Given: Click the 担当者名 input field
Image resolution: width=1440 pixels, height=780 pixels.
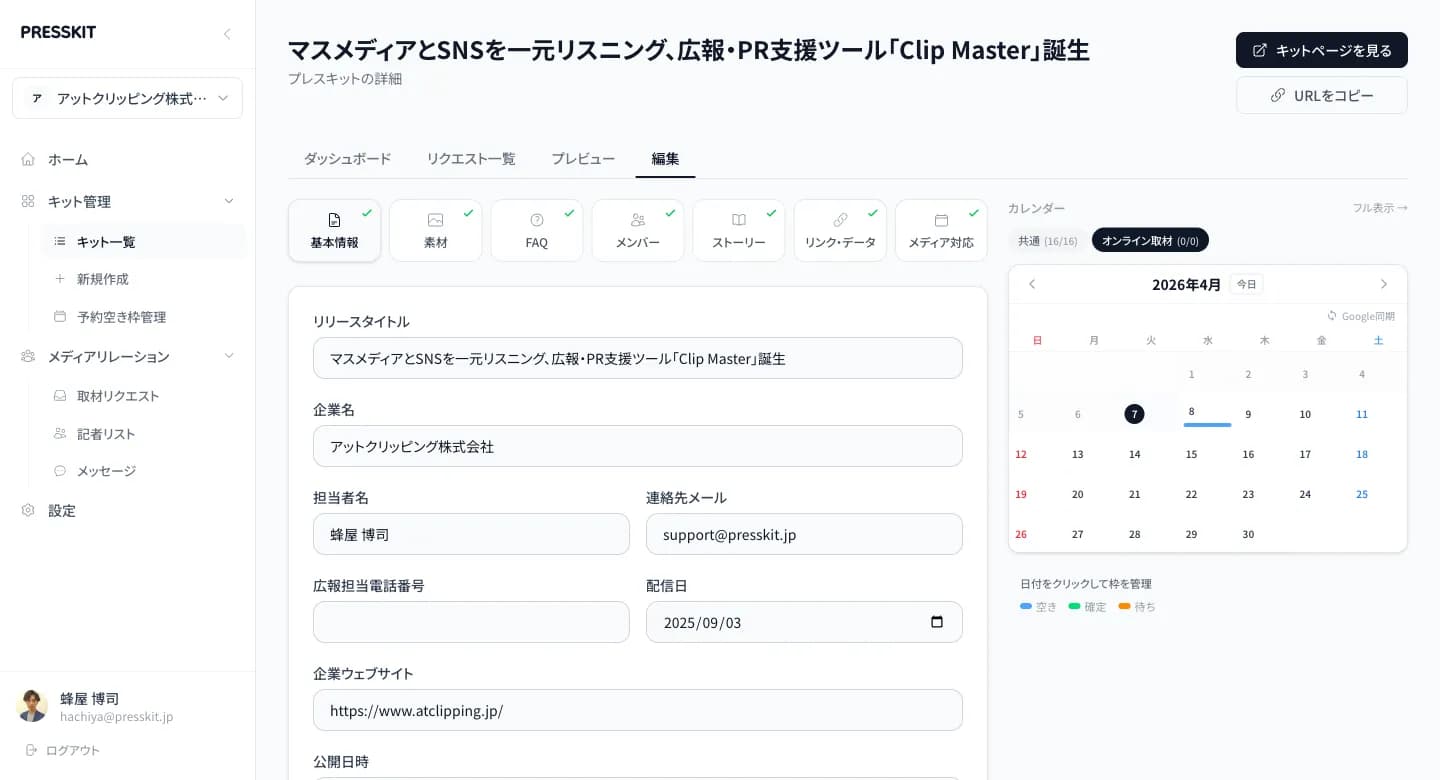Looking at the screenshot, I should point(471,534).
